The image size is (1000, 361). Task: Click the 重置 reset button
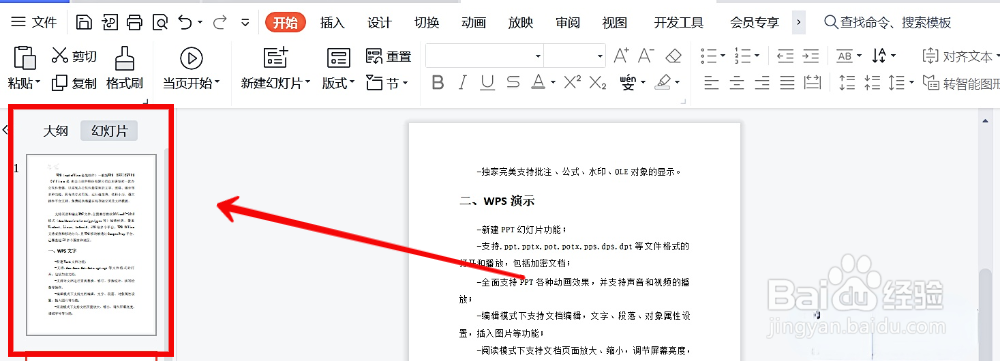[388, 56]
